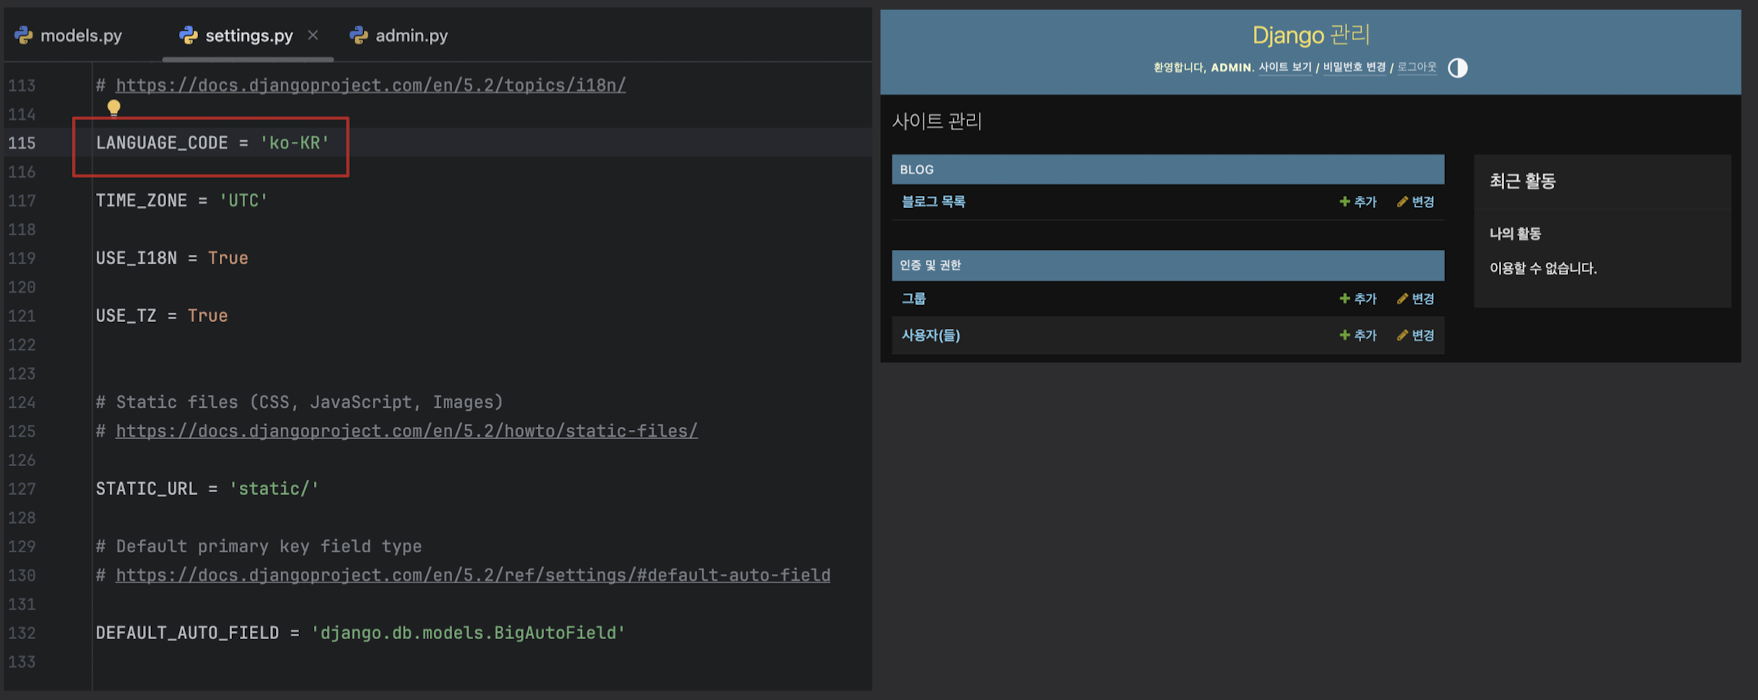Open the default-auto-field settings link
This screenshot has width=1758, height=700.
click(473, 575)
